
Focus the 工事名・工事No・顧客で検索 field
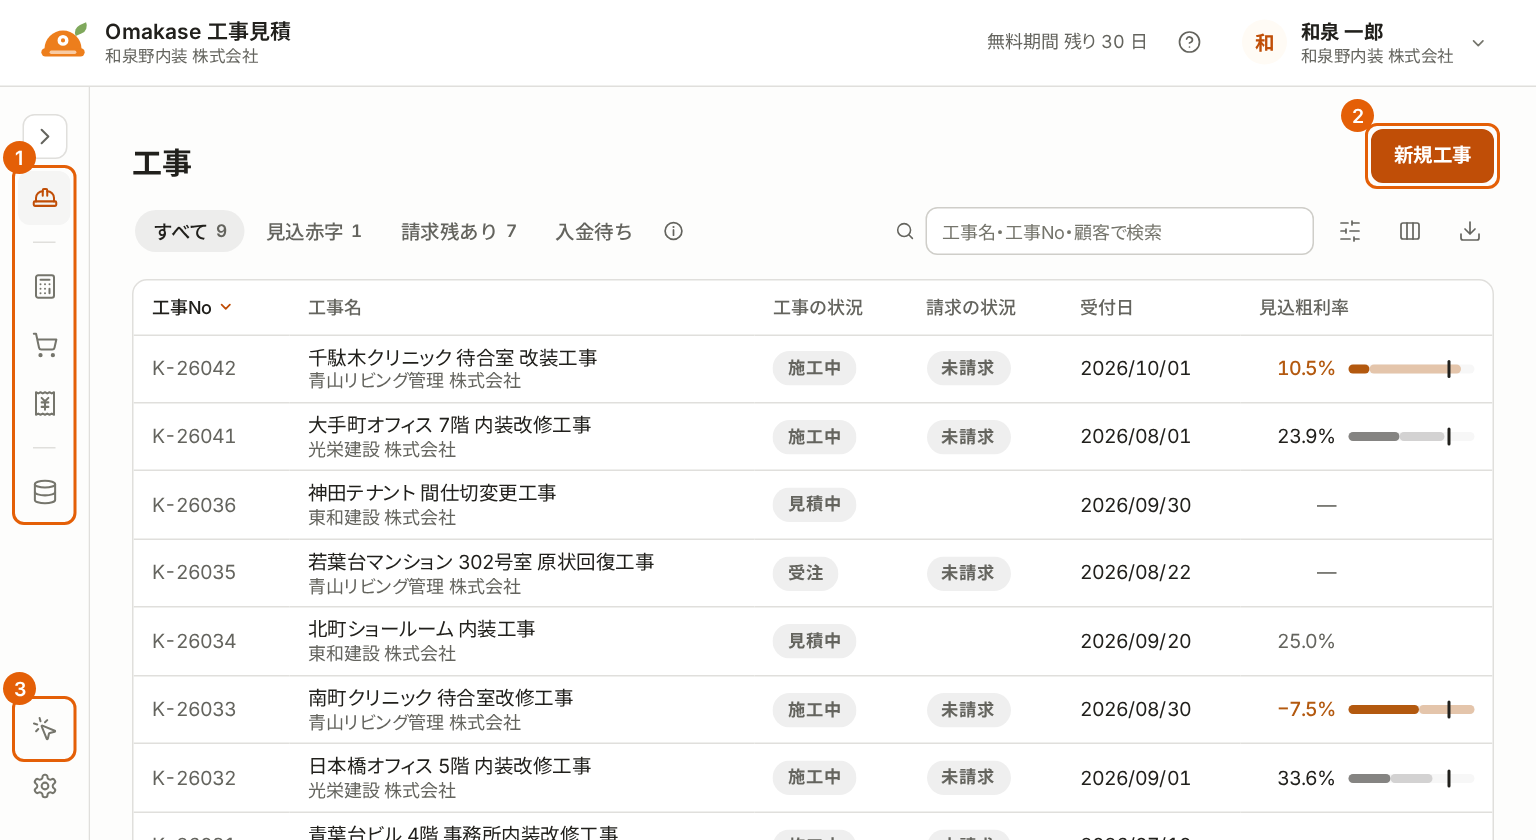[x=1119, y=232]
